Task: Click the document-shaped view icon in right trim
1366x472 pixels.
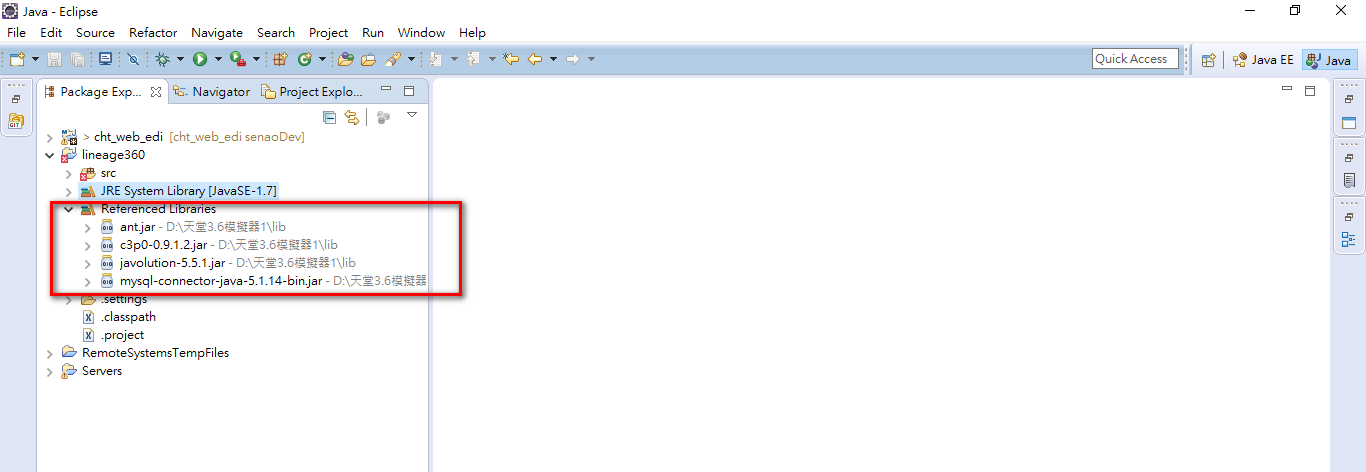Action: tap(1349, 180)
